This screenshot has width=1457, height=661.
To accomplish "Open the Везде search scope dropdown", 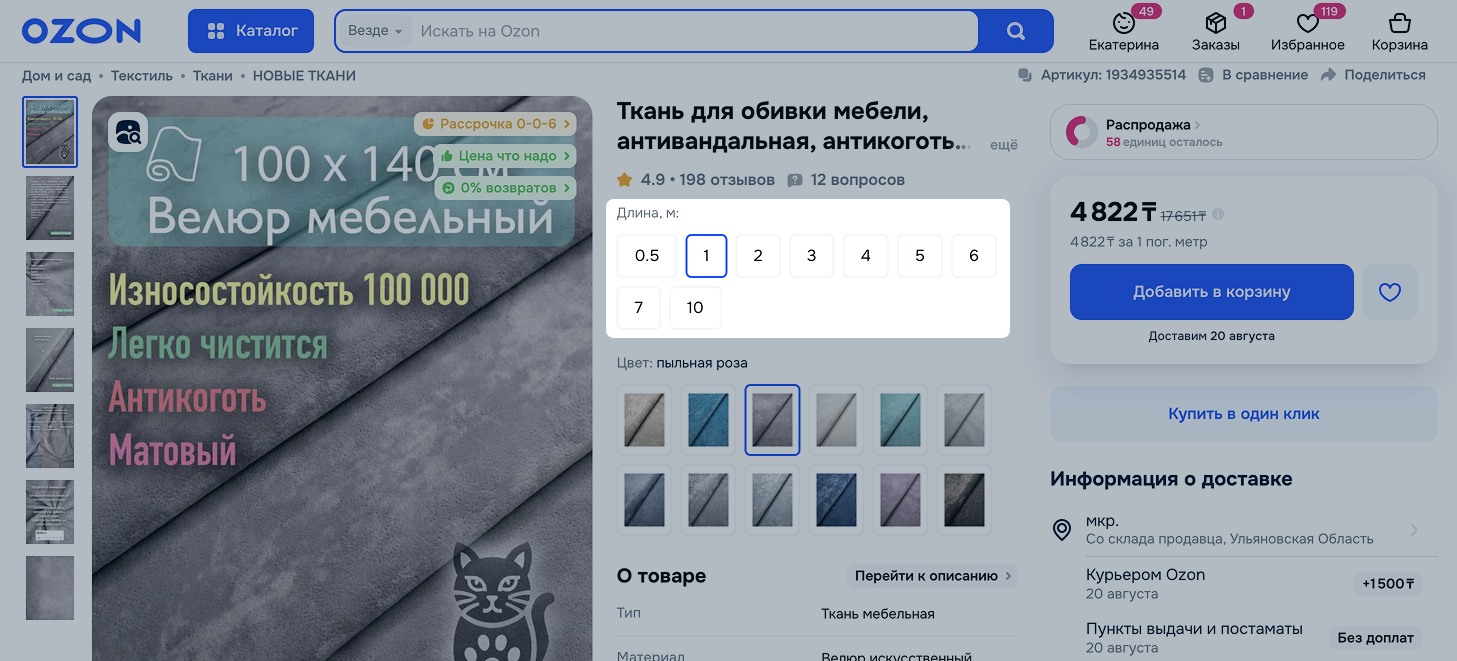I will 374,31.
